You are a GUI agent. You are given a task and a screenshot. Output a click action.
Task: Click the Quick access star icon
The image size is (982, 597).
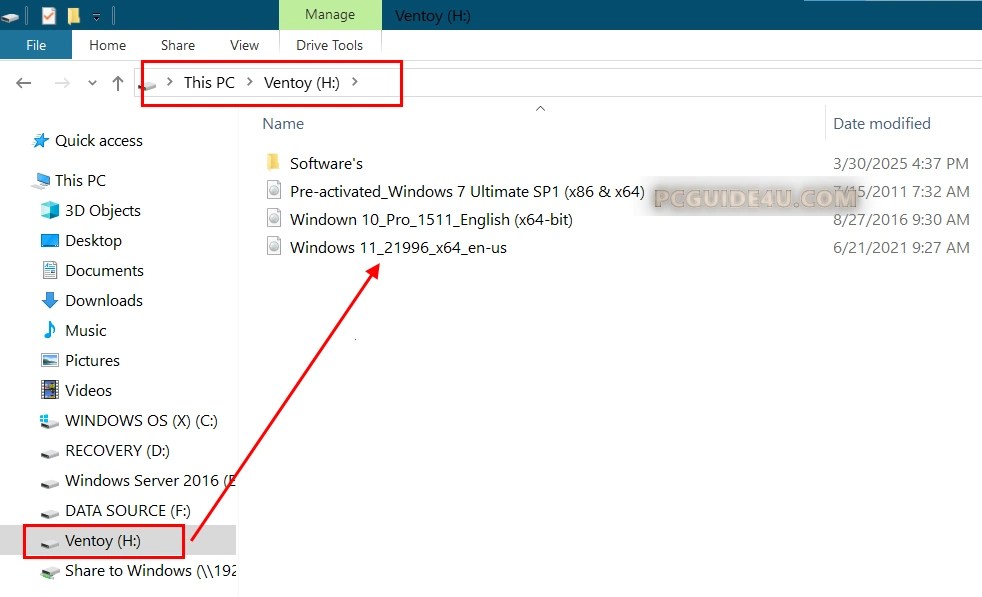pos(41,140)
